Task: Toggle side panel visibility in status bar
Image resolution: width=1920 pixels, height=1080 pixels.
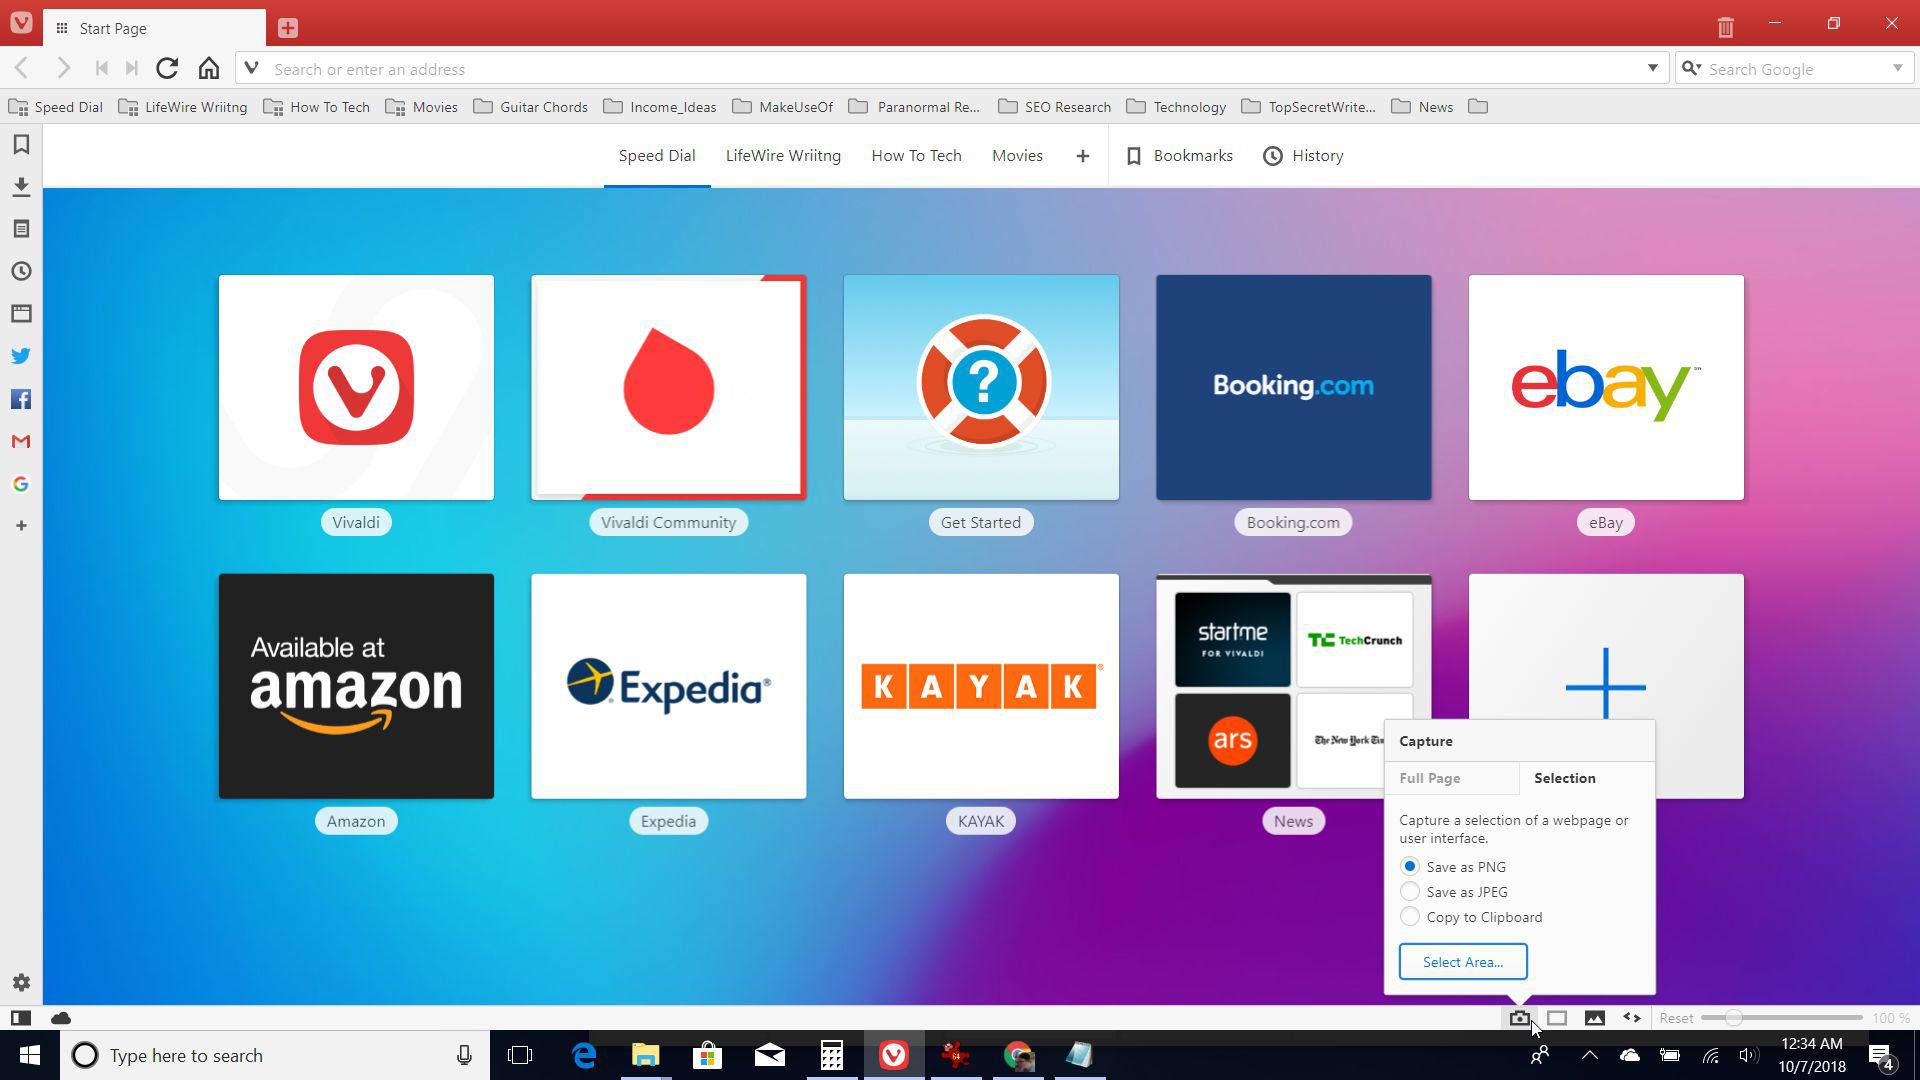Action: 21,1018
